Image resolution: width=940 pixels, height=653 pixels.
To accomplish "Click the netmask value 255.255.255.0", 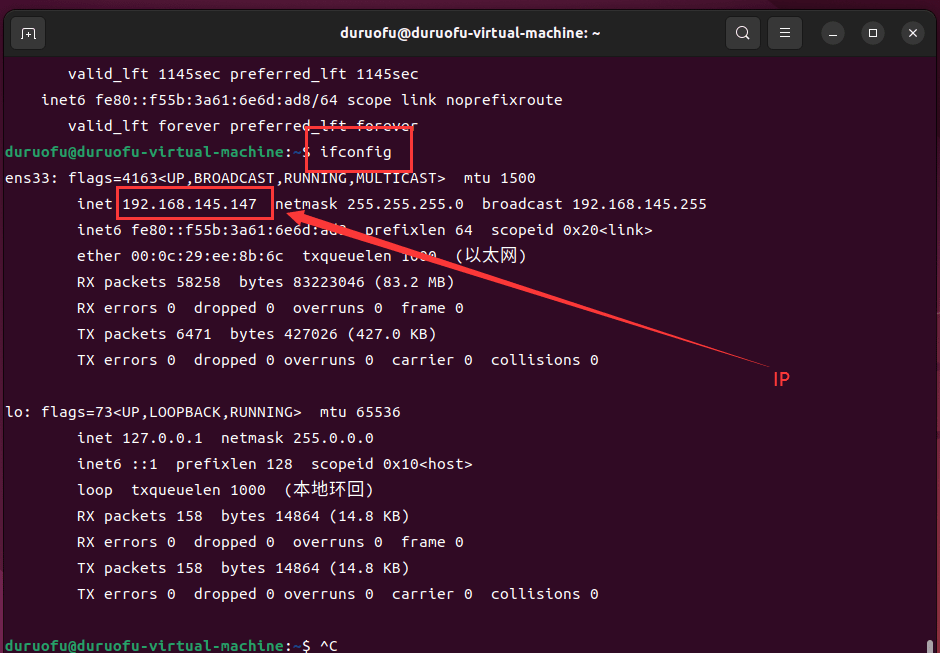I will 405,204.
